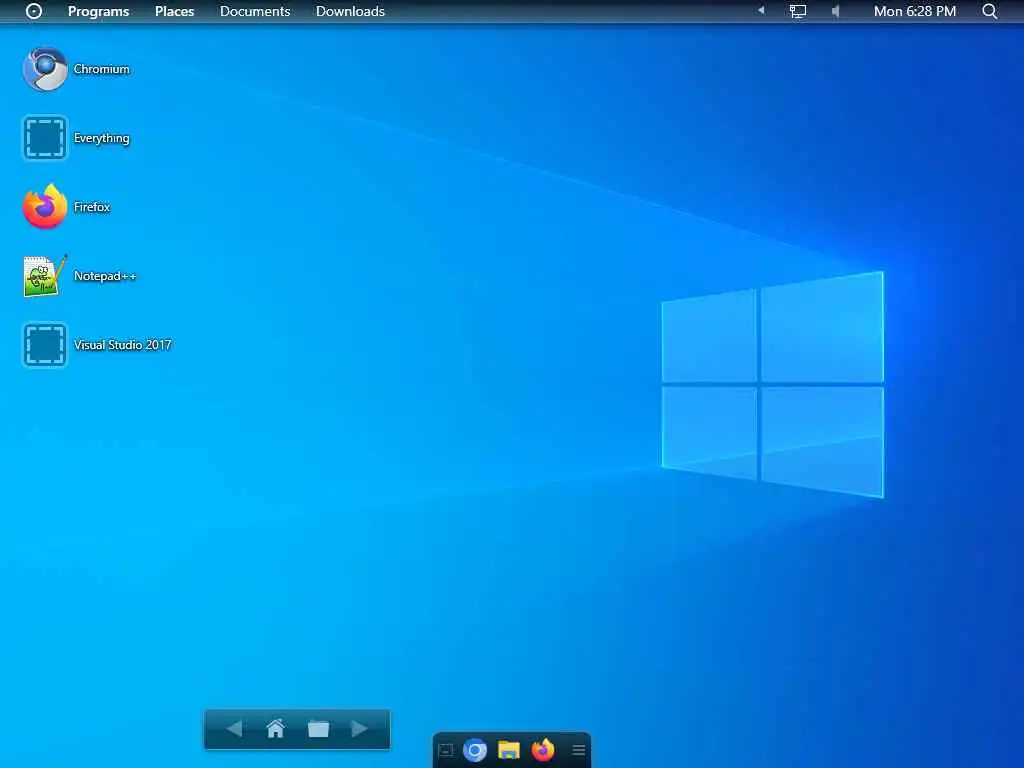Click the forward arrow on navigation widget
This screenshot has width=1024, height=768.
pyautogui.click(x=359, y=728)
